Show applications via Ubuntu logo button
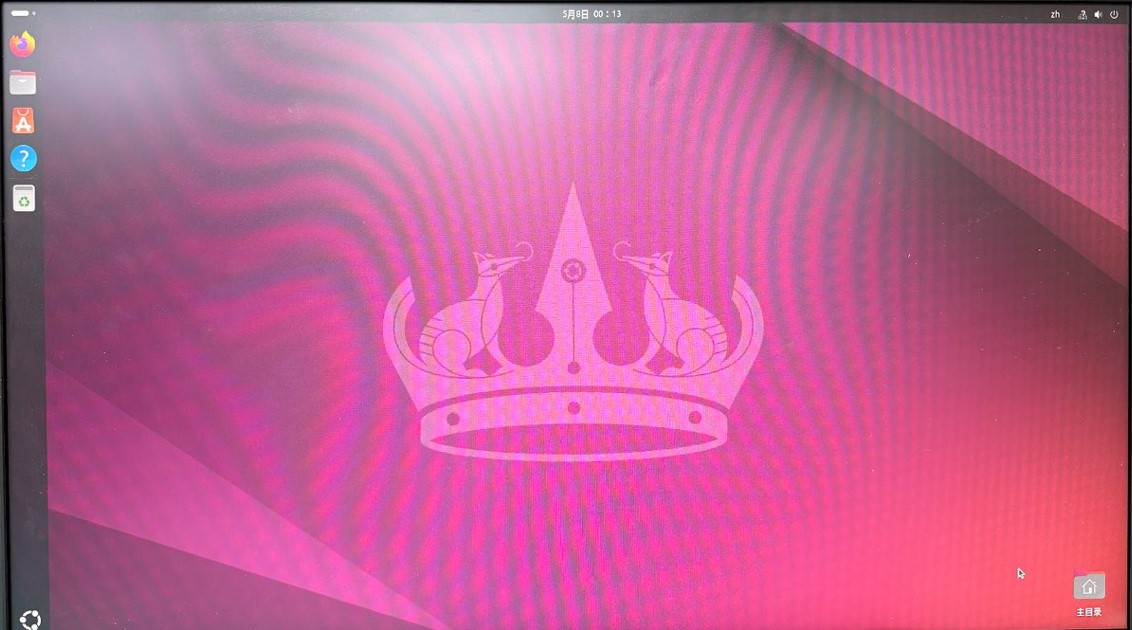Screen dimensions: 1132x630 [30, 619]
